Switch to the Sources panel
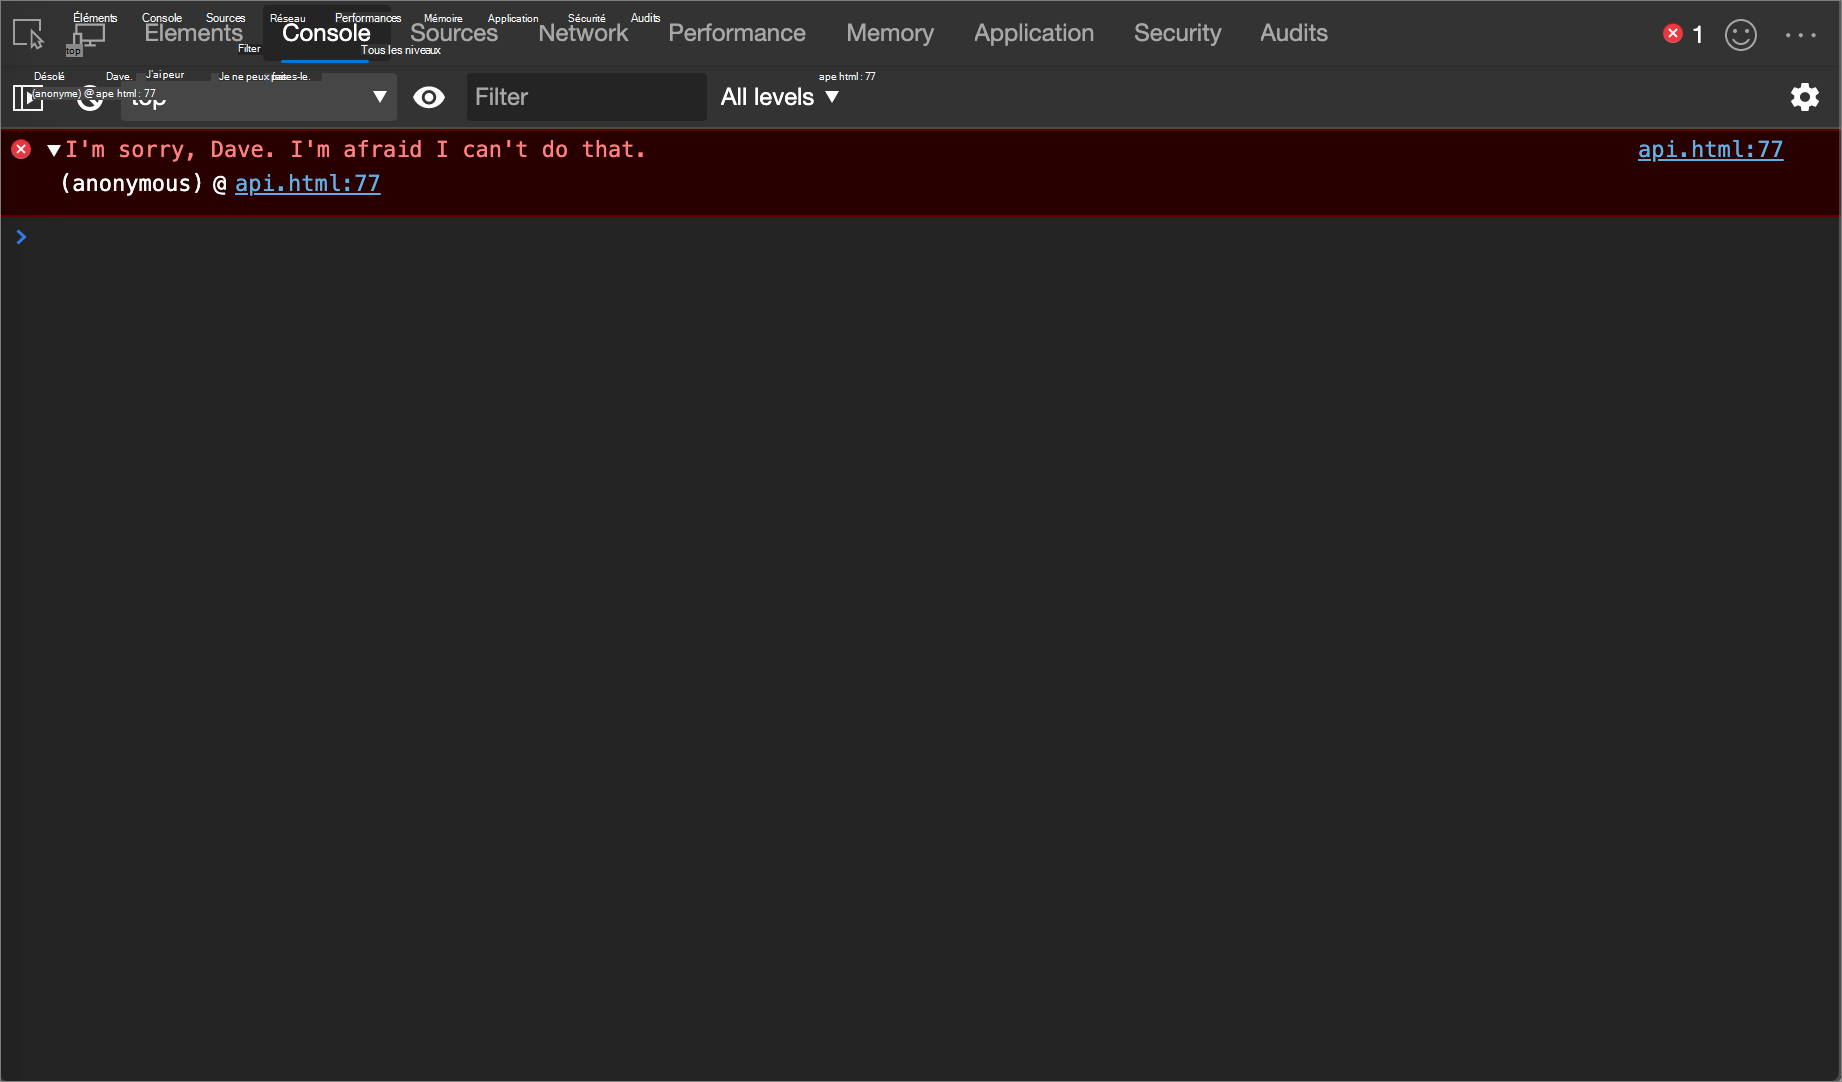Screen dimensions: 1842x1082 click(x=453, y=33)
